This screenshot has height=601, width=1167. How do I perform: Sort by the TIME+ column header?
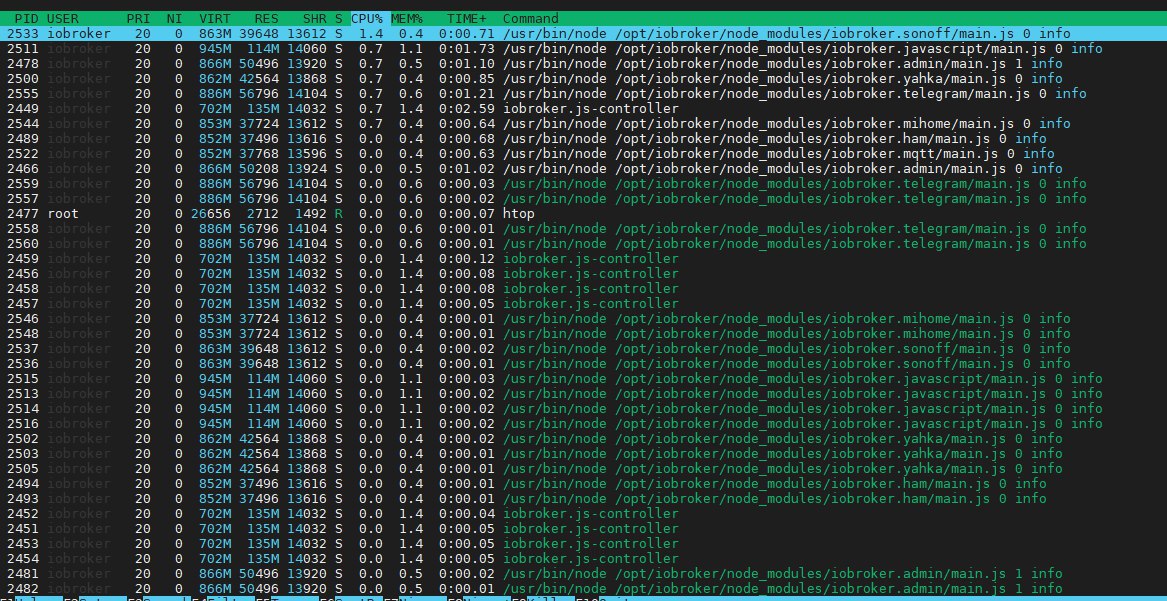coord(467,19)
